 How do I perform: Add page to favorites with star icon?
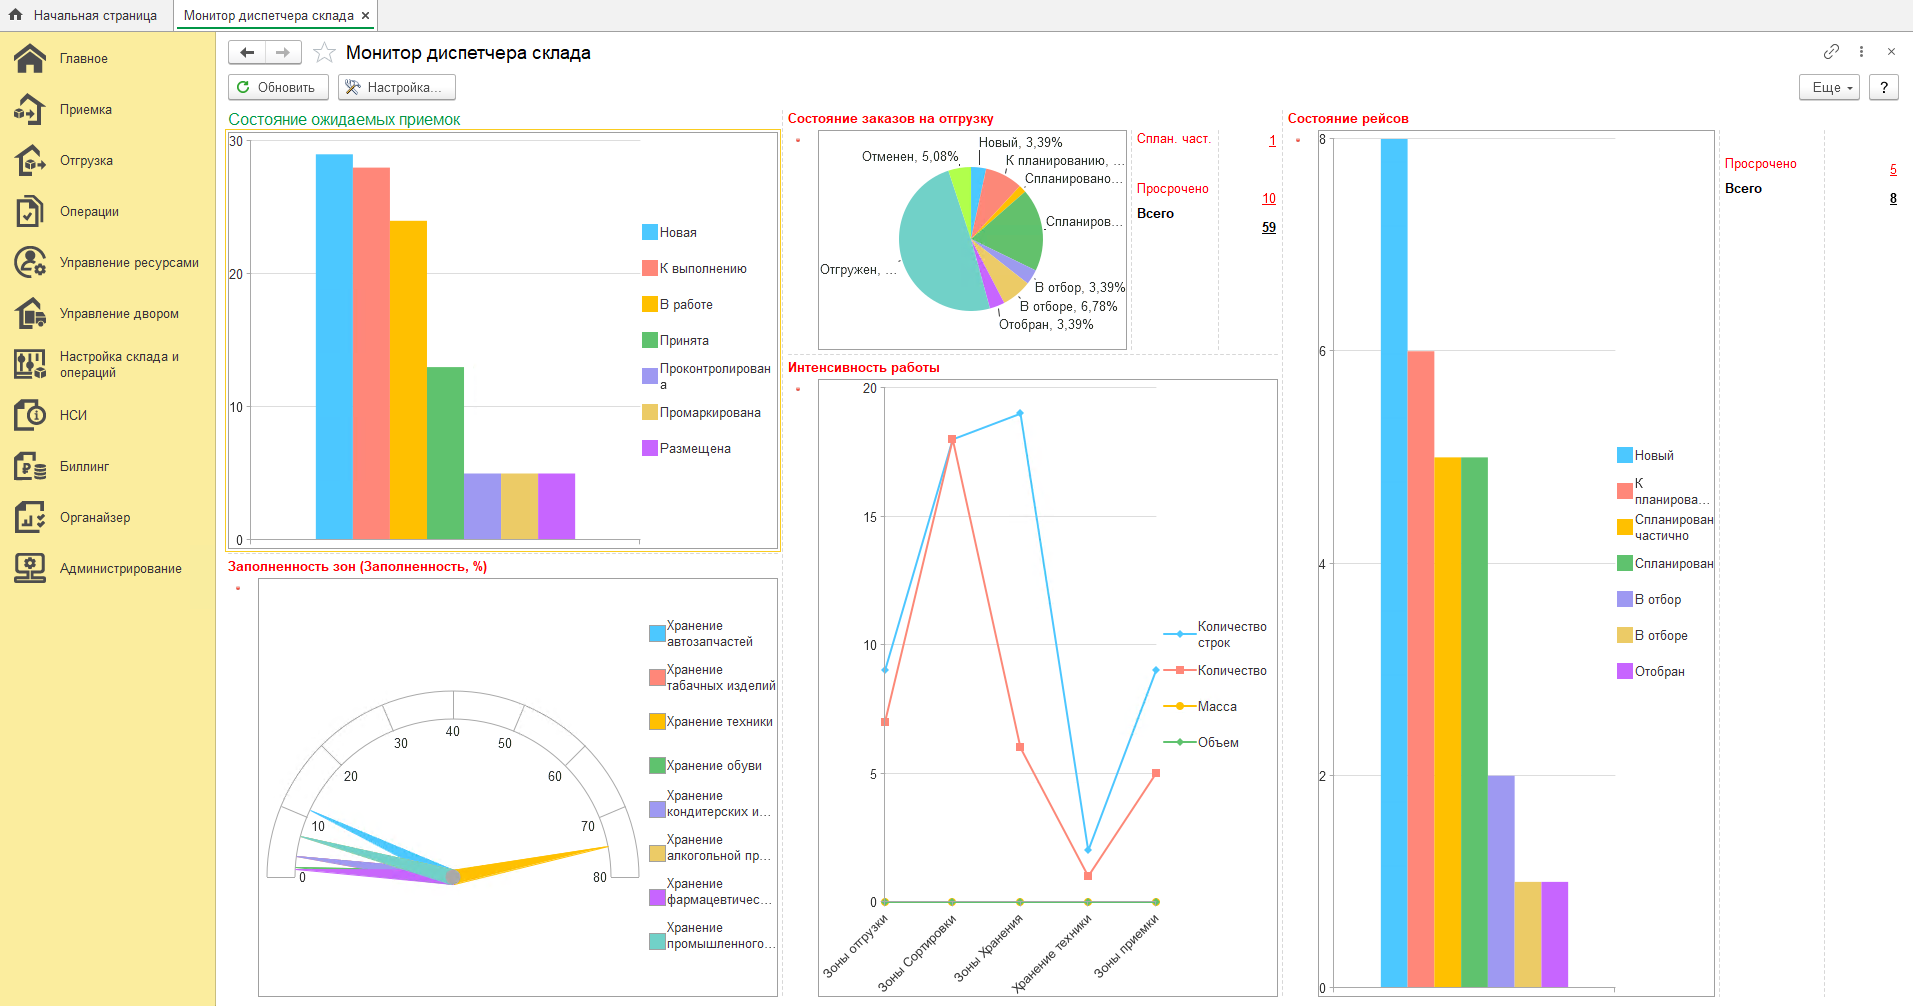[324, 53]
